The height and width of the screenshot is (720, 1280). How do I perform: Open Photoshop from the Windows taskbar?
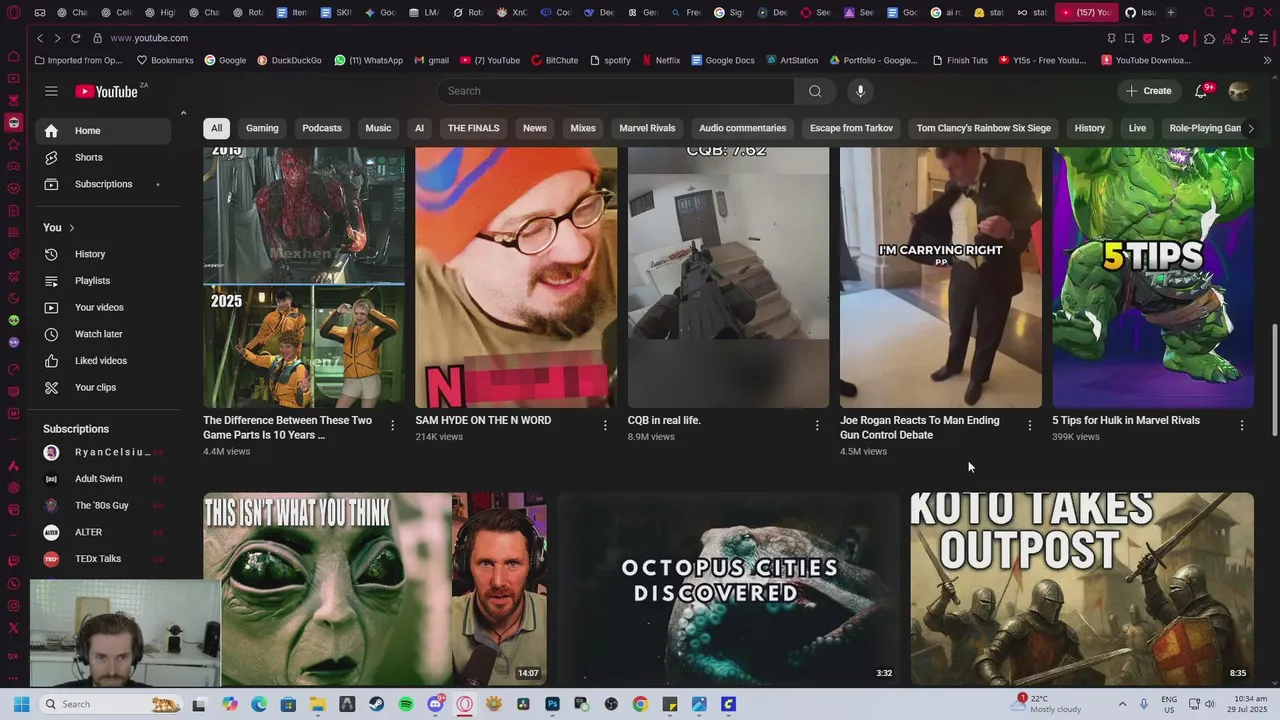click(552, 704)
